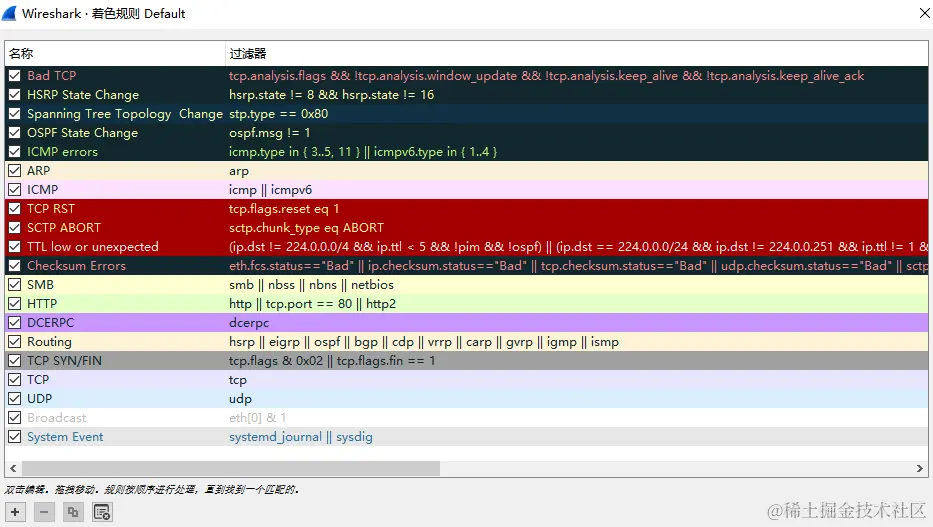Select the HSRP State Change rule name

pos(83,95)
